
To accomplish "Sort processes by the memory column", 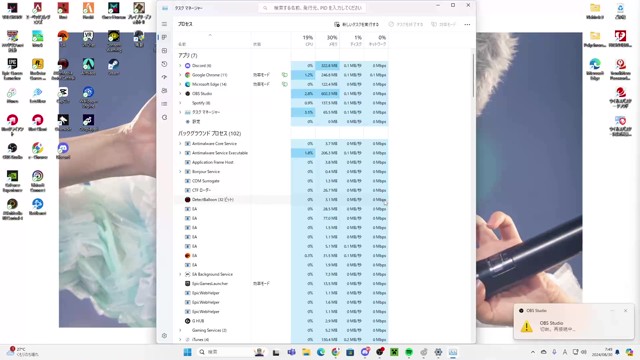I will click(x=327, y=40).
